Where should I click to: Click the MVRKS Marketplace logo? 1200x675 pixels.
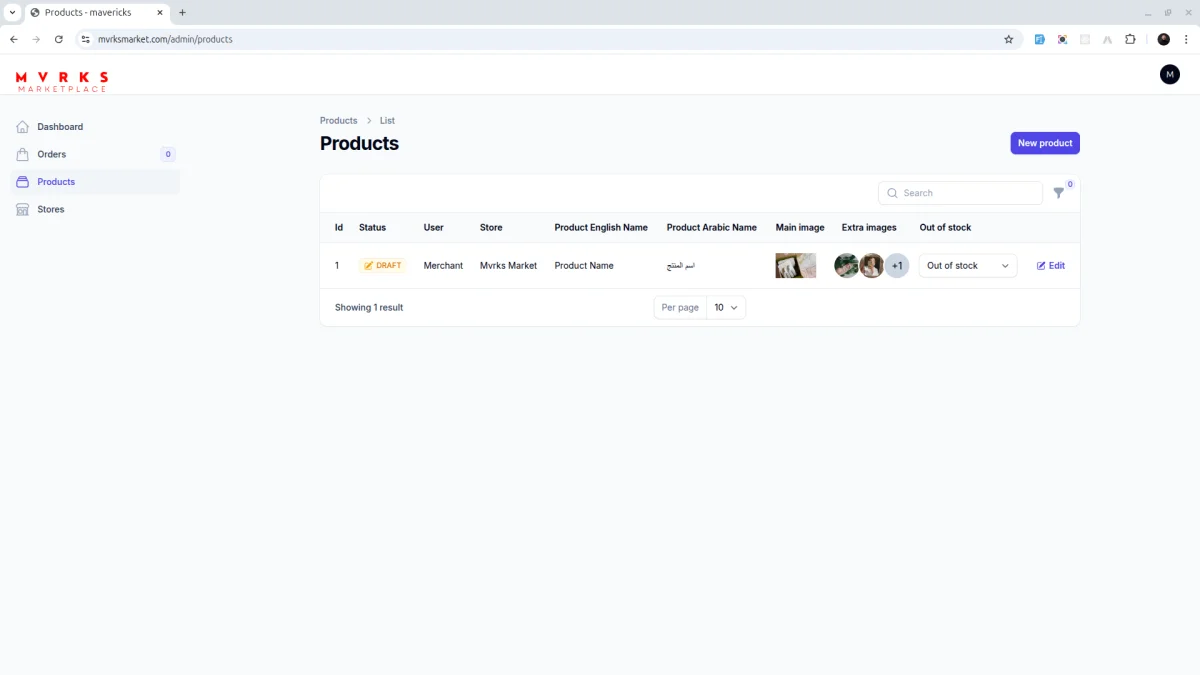tap(62, 82)
